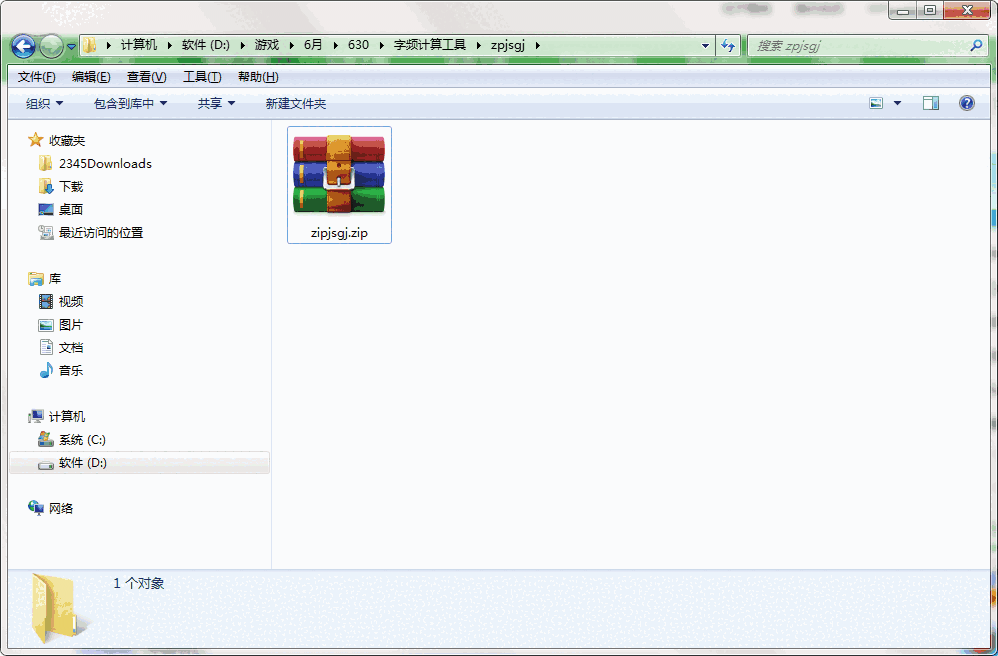998x656 pixels.
Task: Open the 音乐 library
Action: click(70, 370)
